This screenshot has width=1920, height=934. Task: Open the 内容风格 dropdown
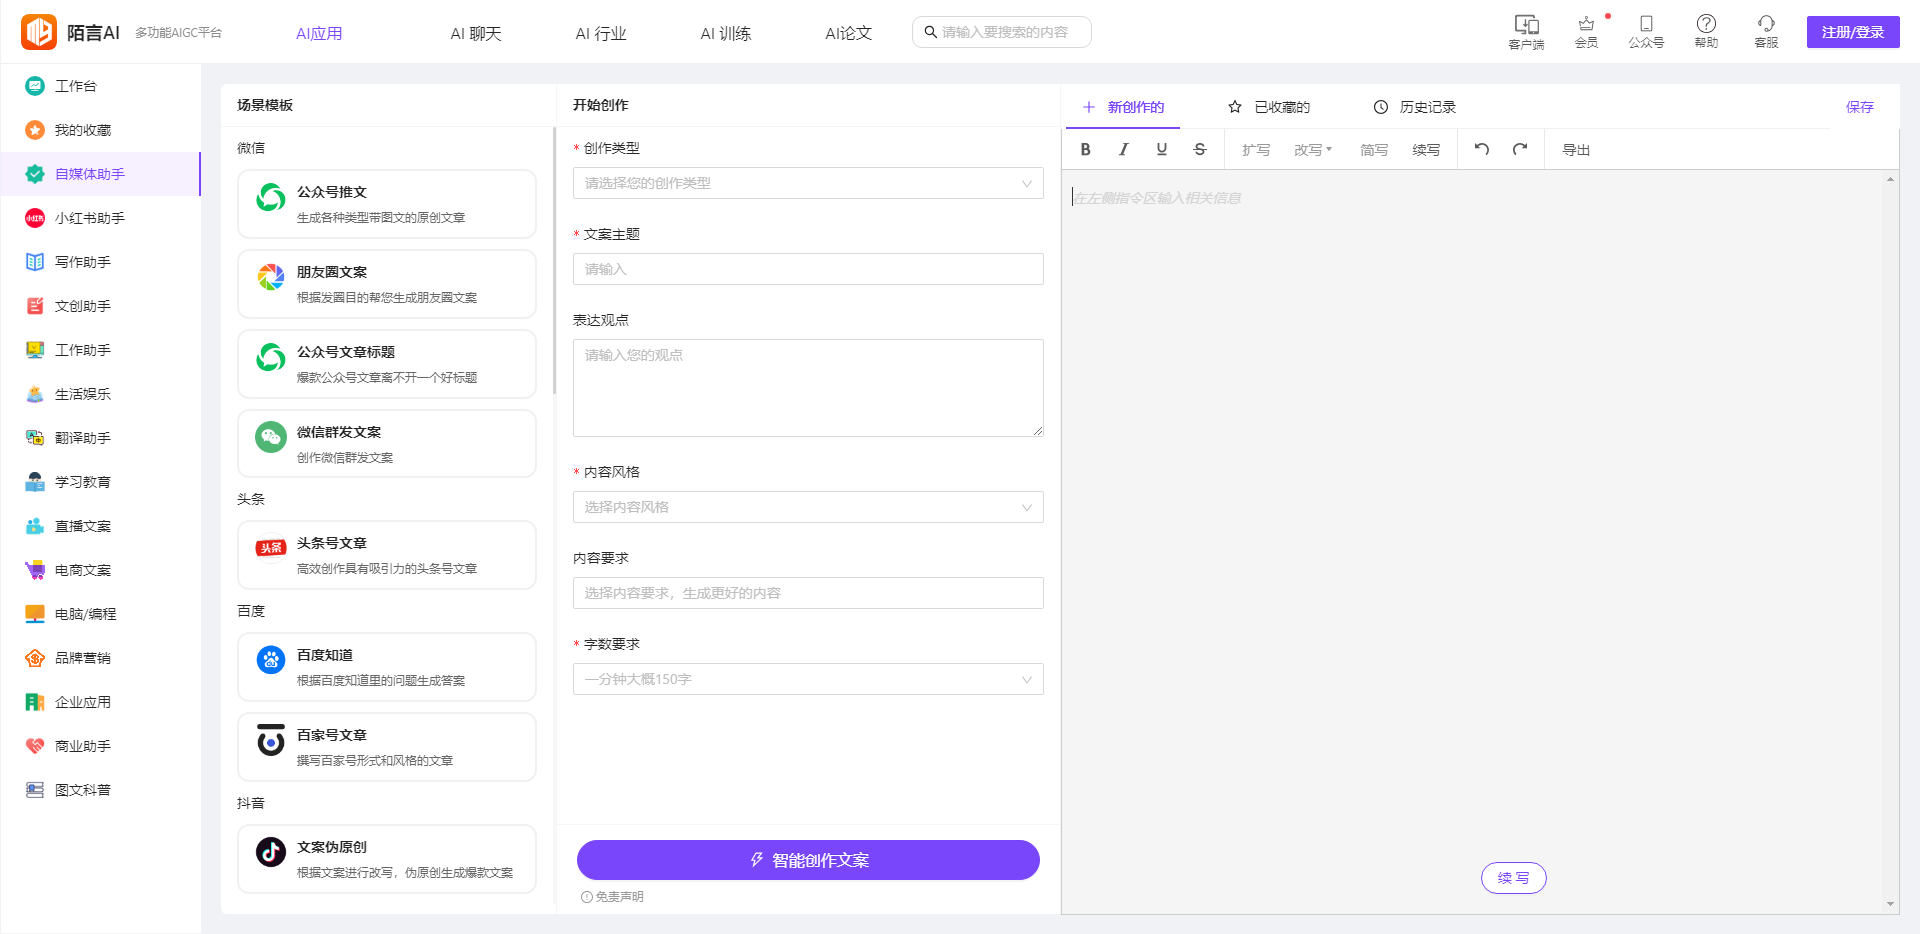coord(808,507)
